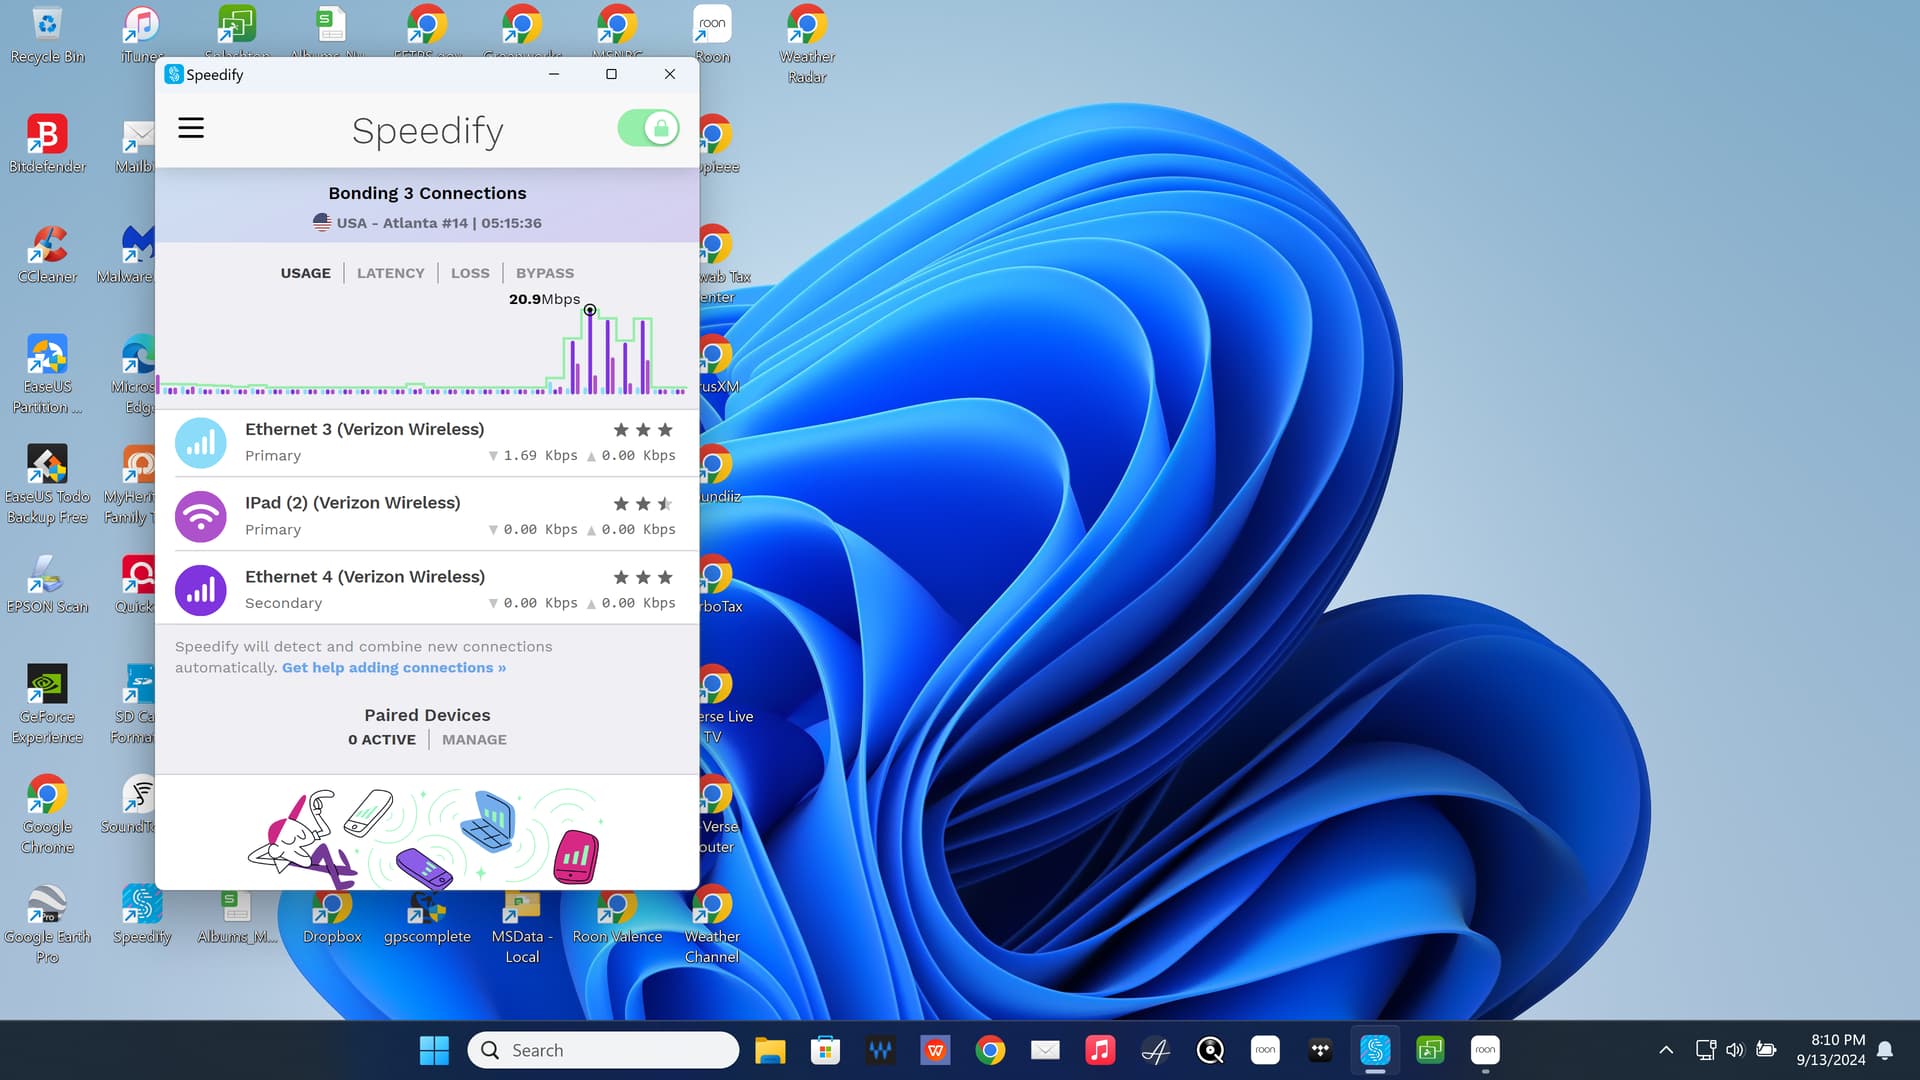Open the Google Earth Pro desktop icon

tap(47, 924)
